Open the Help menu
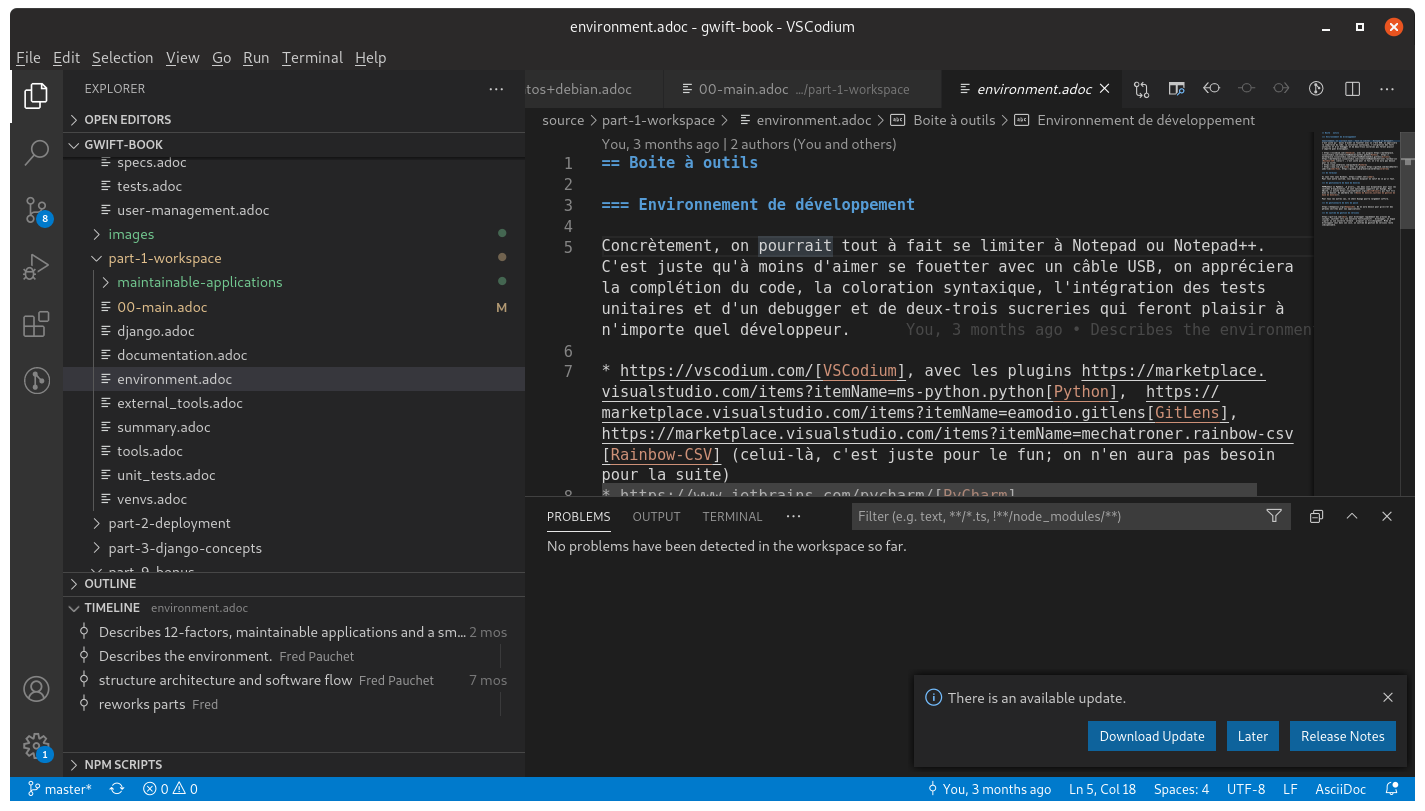The height and width of the screenshot is (811, 1425). click(370, 58)
